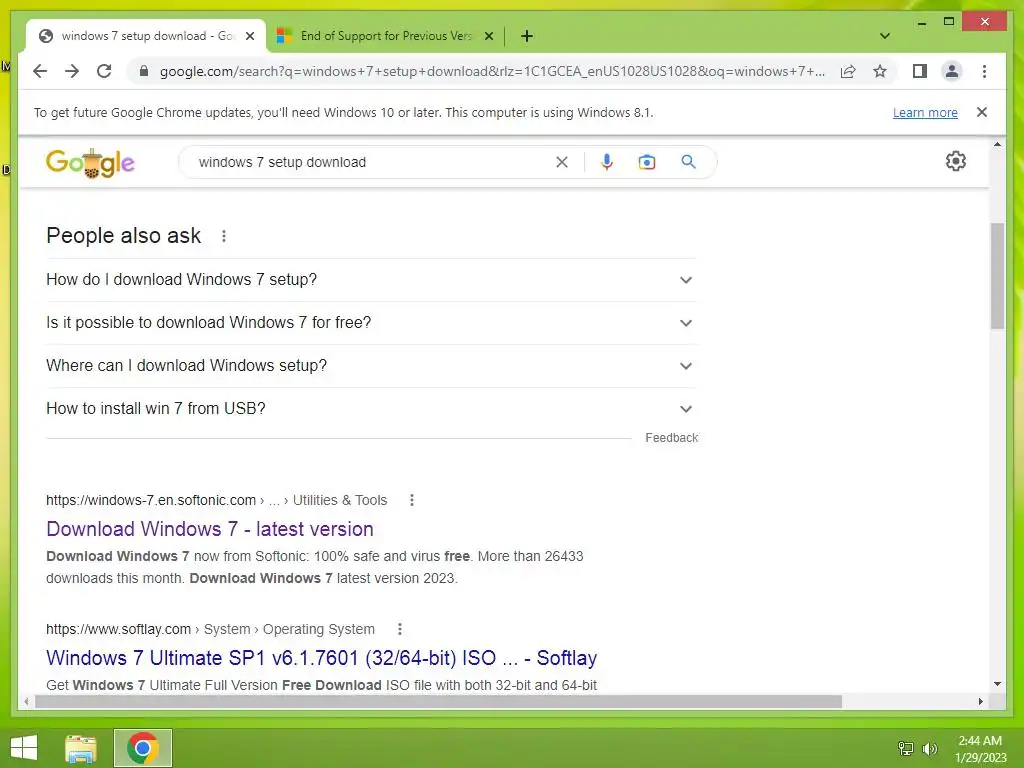This screenshot has height=768, width=1024.
Task: Expand Is it possible to download free question
Action: click(x=371, y=323)
